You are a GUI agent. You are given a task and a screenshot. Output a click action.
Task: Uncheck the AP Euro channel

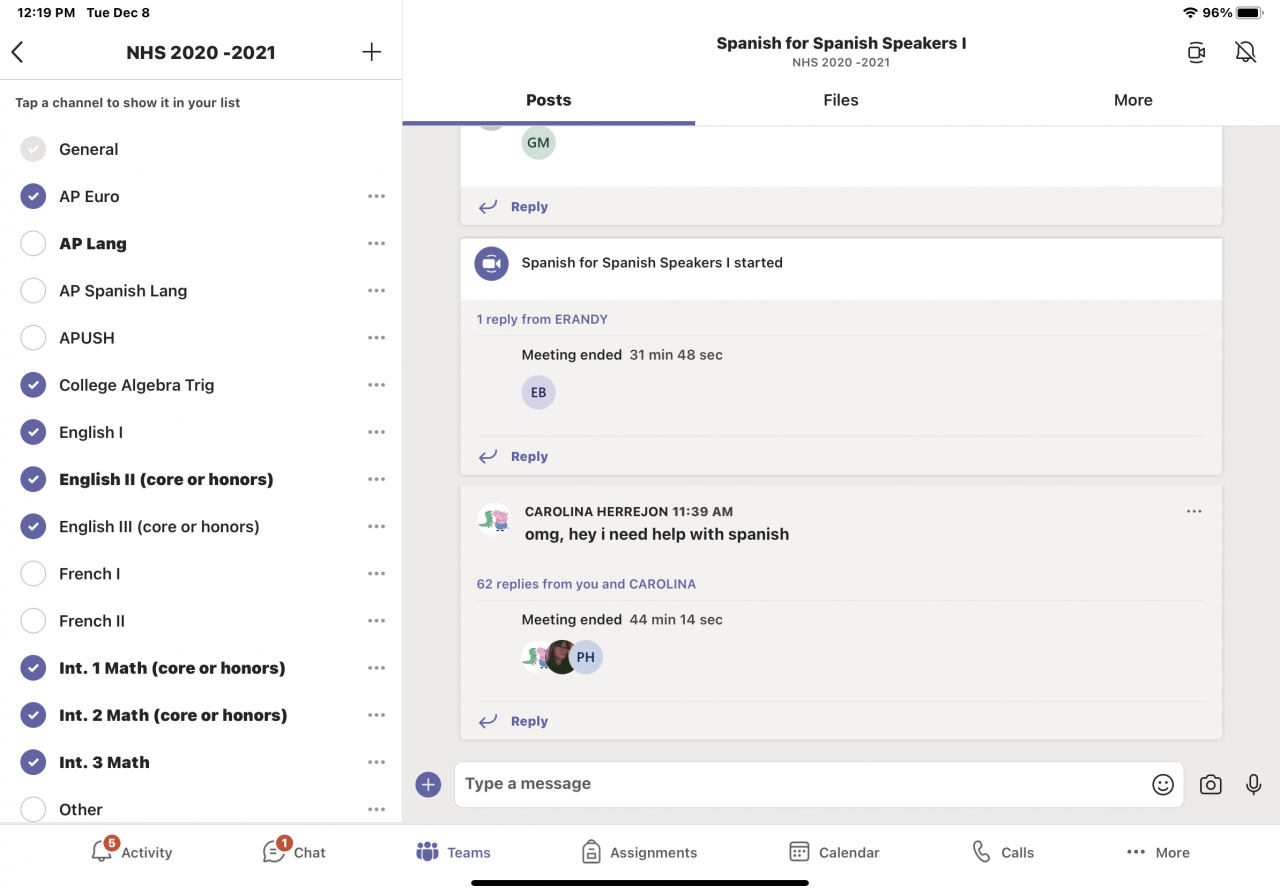pyautogui.click(x=33, y=196)
